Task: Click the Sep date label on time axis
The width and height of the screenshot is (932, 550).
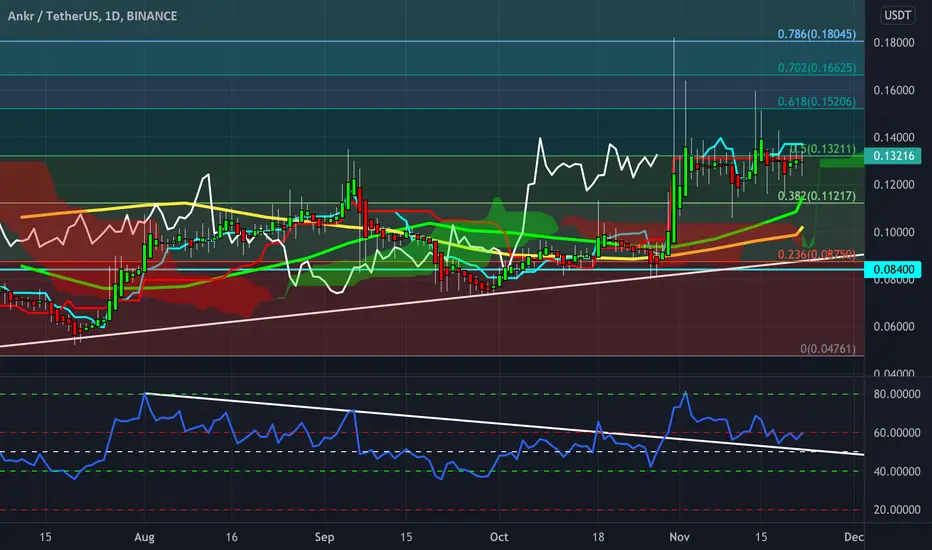Action: coord(324,537)
